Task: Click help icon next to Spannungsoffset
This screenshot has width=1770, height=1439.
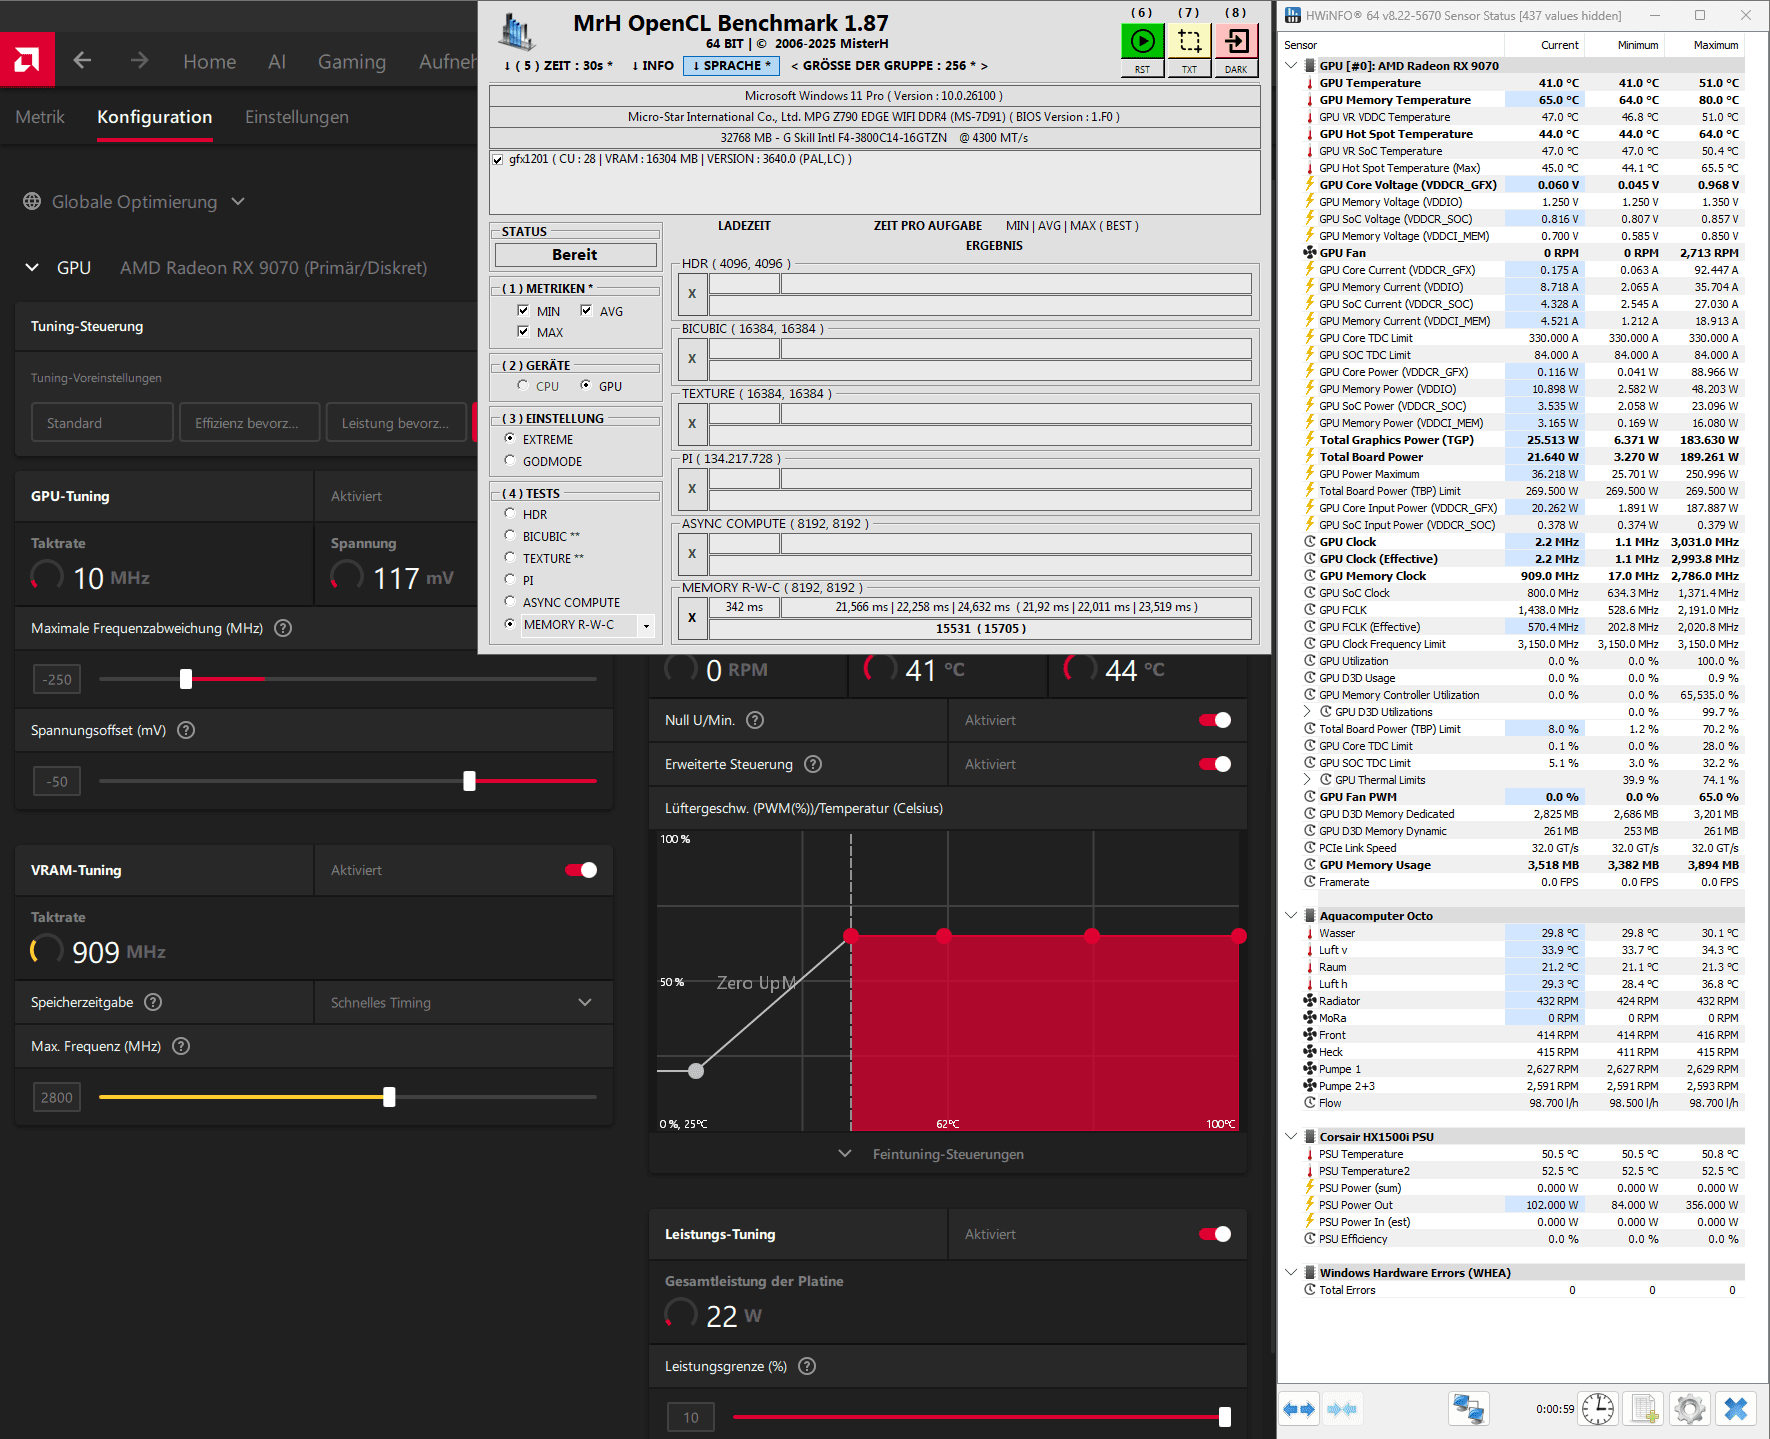Action: click(x=186, y=730)
